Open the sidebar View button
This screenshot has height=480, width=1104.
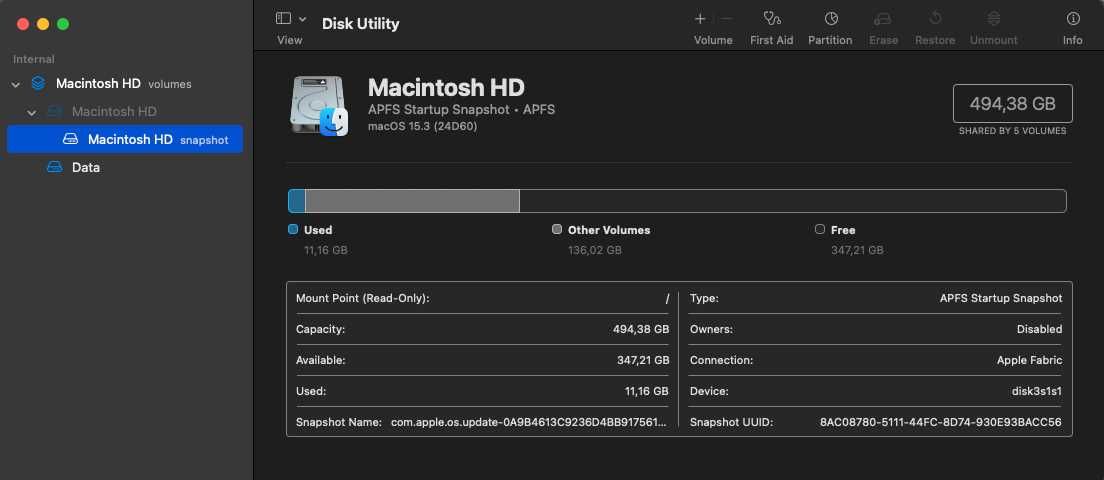(283, 18)
